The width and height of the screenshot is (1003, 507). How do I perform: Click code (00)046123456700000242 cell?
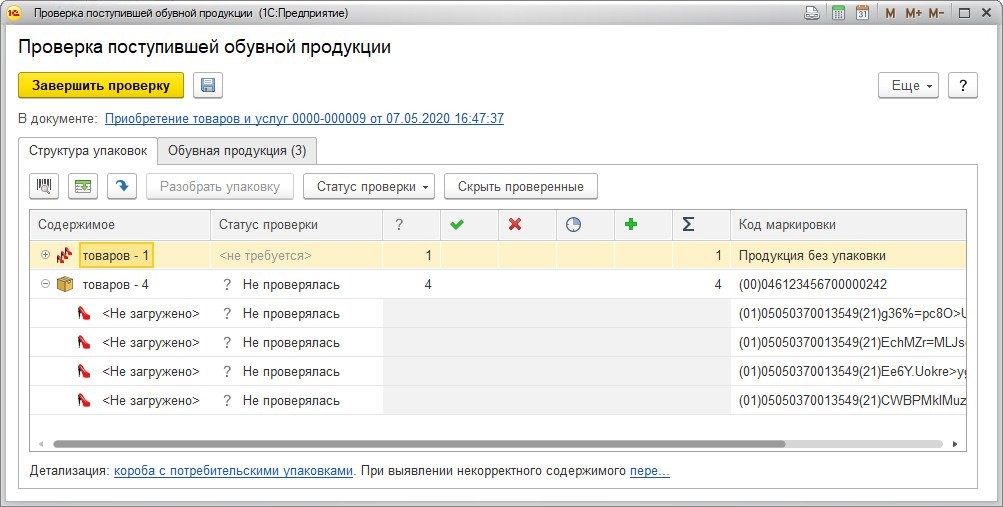(x=848, y=285)
